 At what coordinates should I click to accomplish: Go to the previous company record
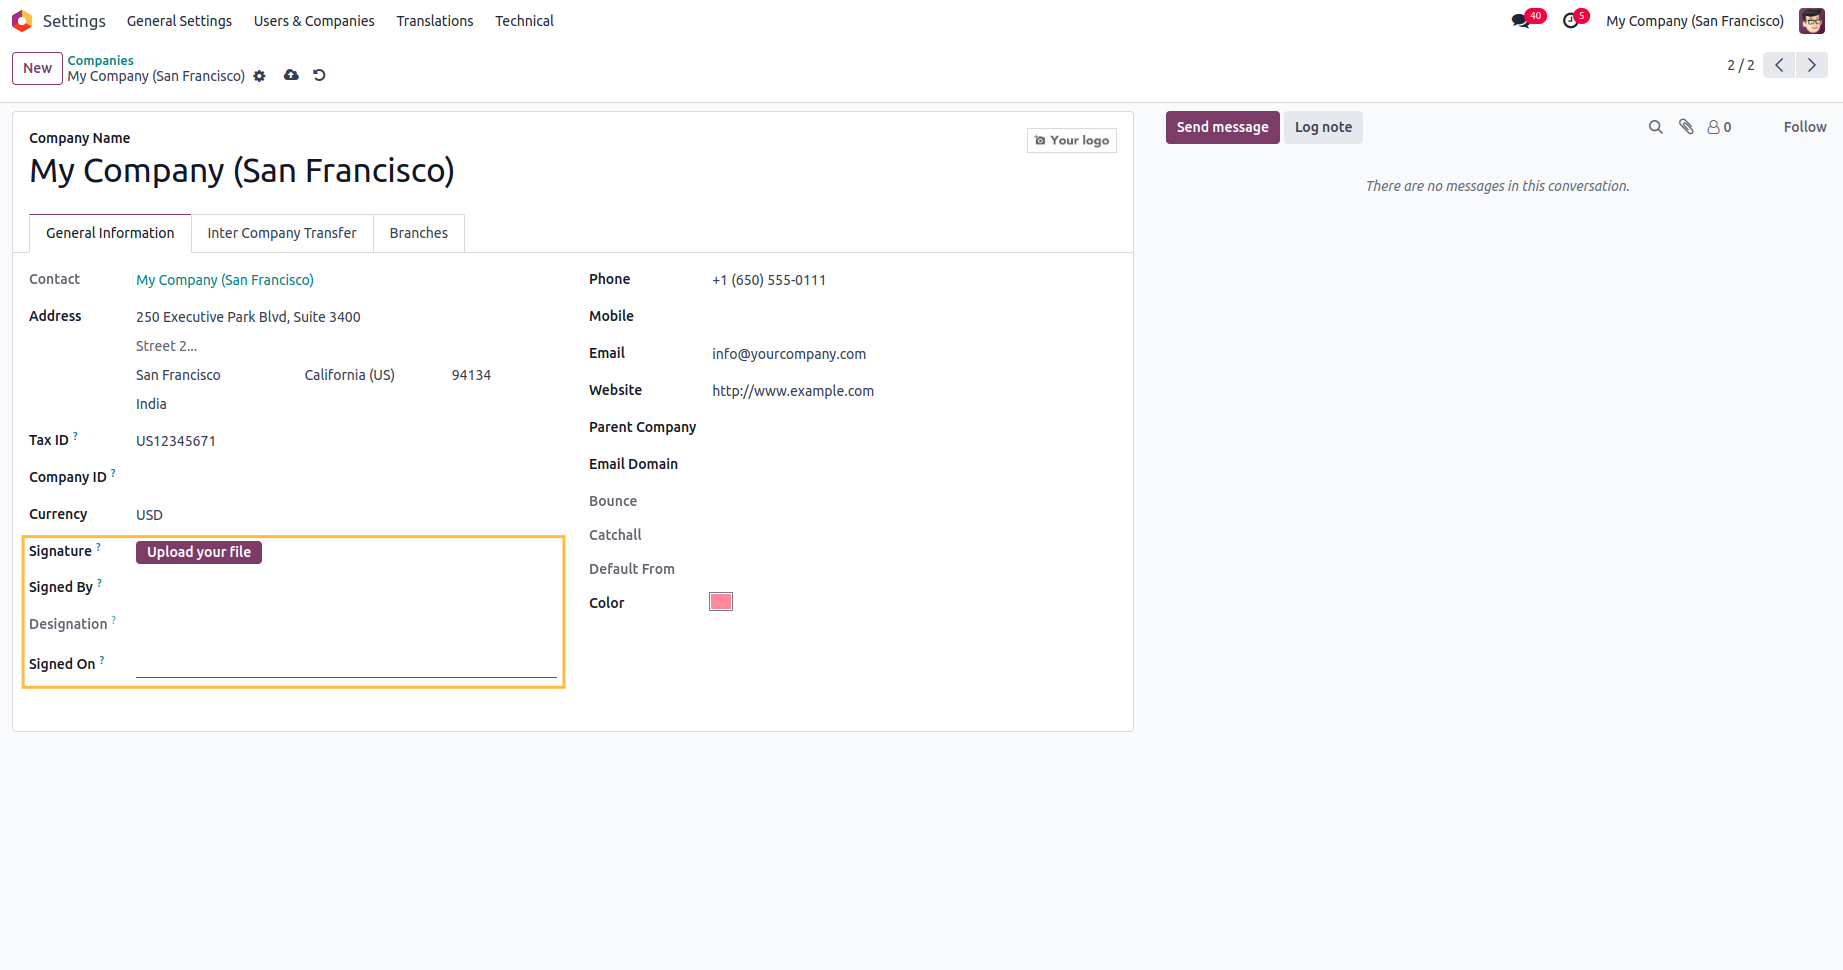(1779, 65)
